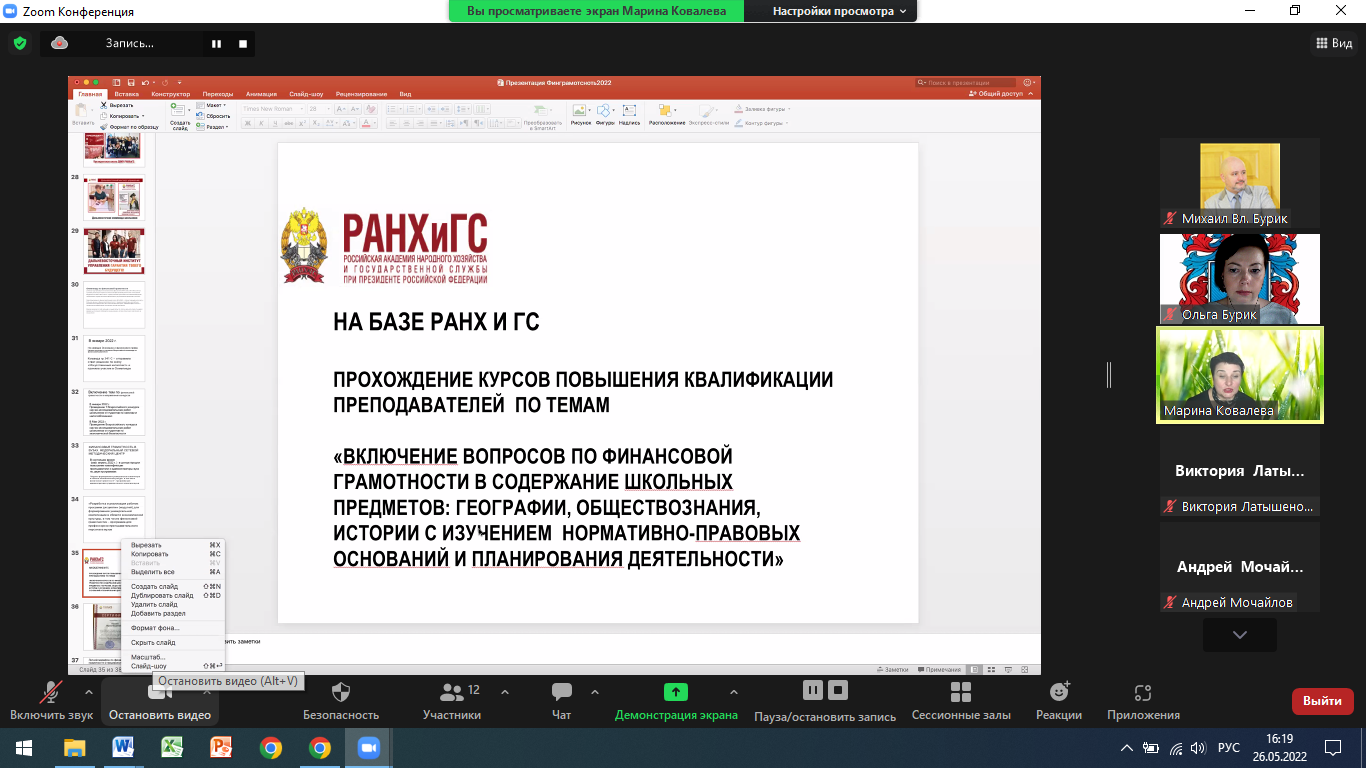The width and height of the screenshot is (1366, 768).
Task: Click green Демонстрация экрана share button
Action: click(676, 700)
